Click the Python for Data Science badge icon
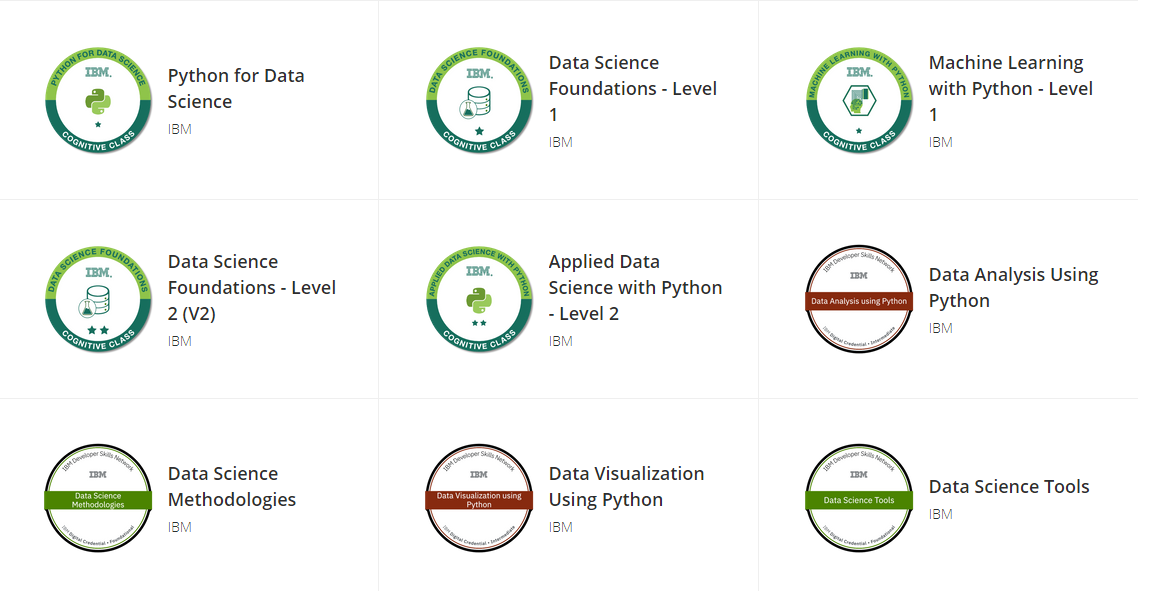The image size is (1157, 591). (98, 101)
